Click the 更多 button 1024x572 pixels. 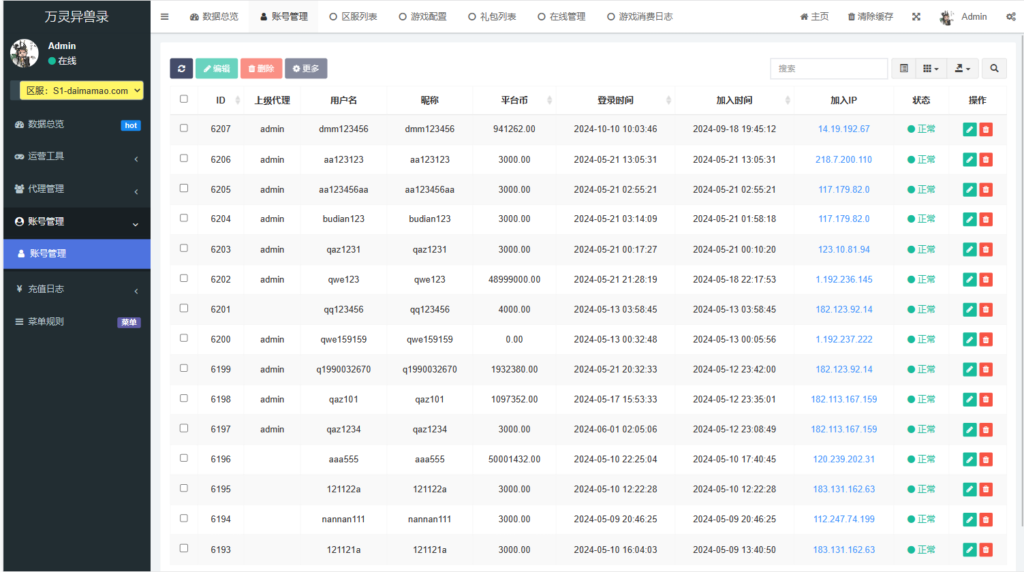(306, 69)
